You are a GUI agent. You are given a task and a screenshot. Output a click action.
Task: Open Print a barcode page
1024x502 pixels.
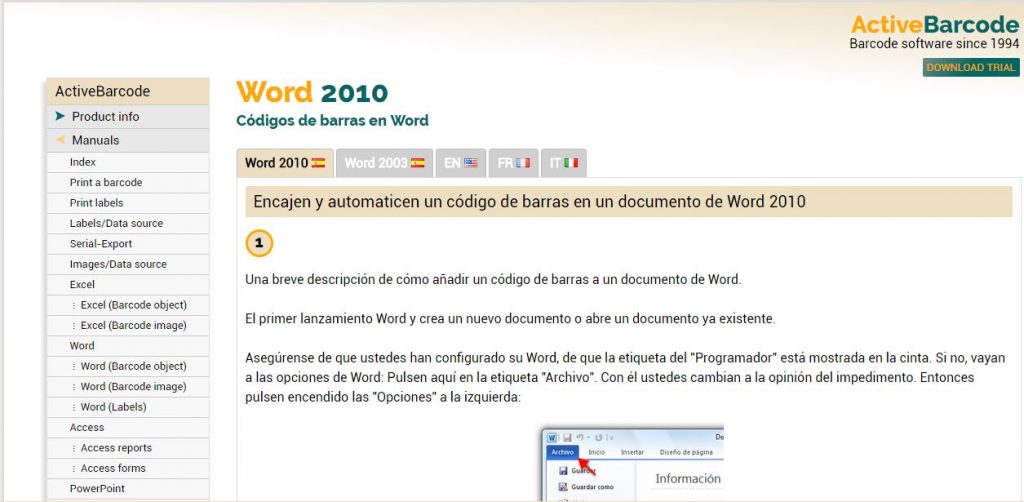pyautogui.click(x=128, y=182)
